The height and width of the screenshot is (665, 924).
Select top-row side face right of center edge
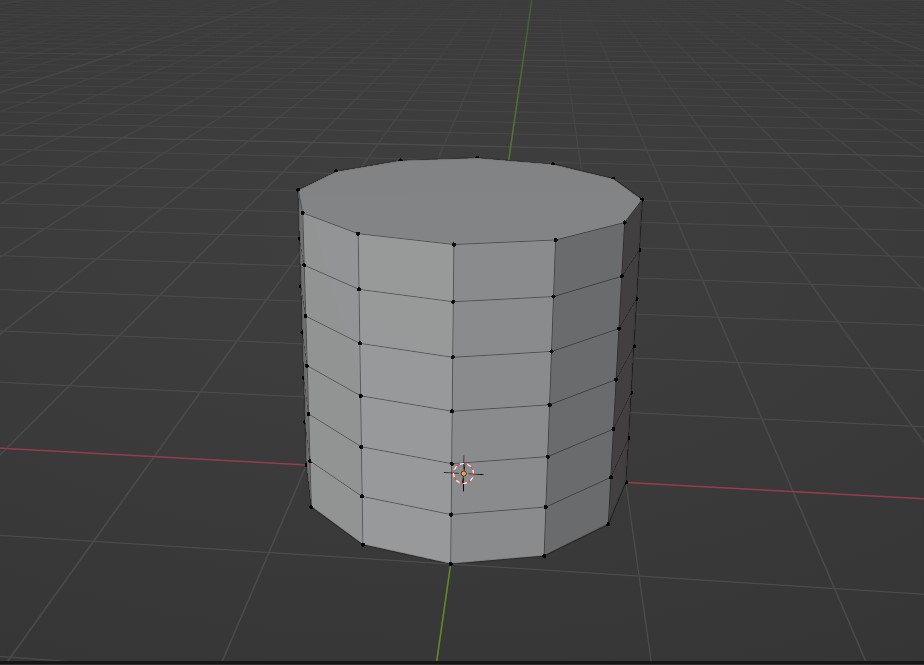pyautogui.click(x=504, y=270)
